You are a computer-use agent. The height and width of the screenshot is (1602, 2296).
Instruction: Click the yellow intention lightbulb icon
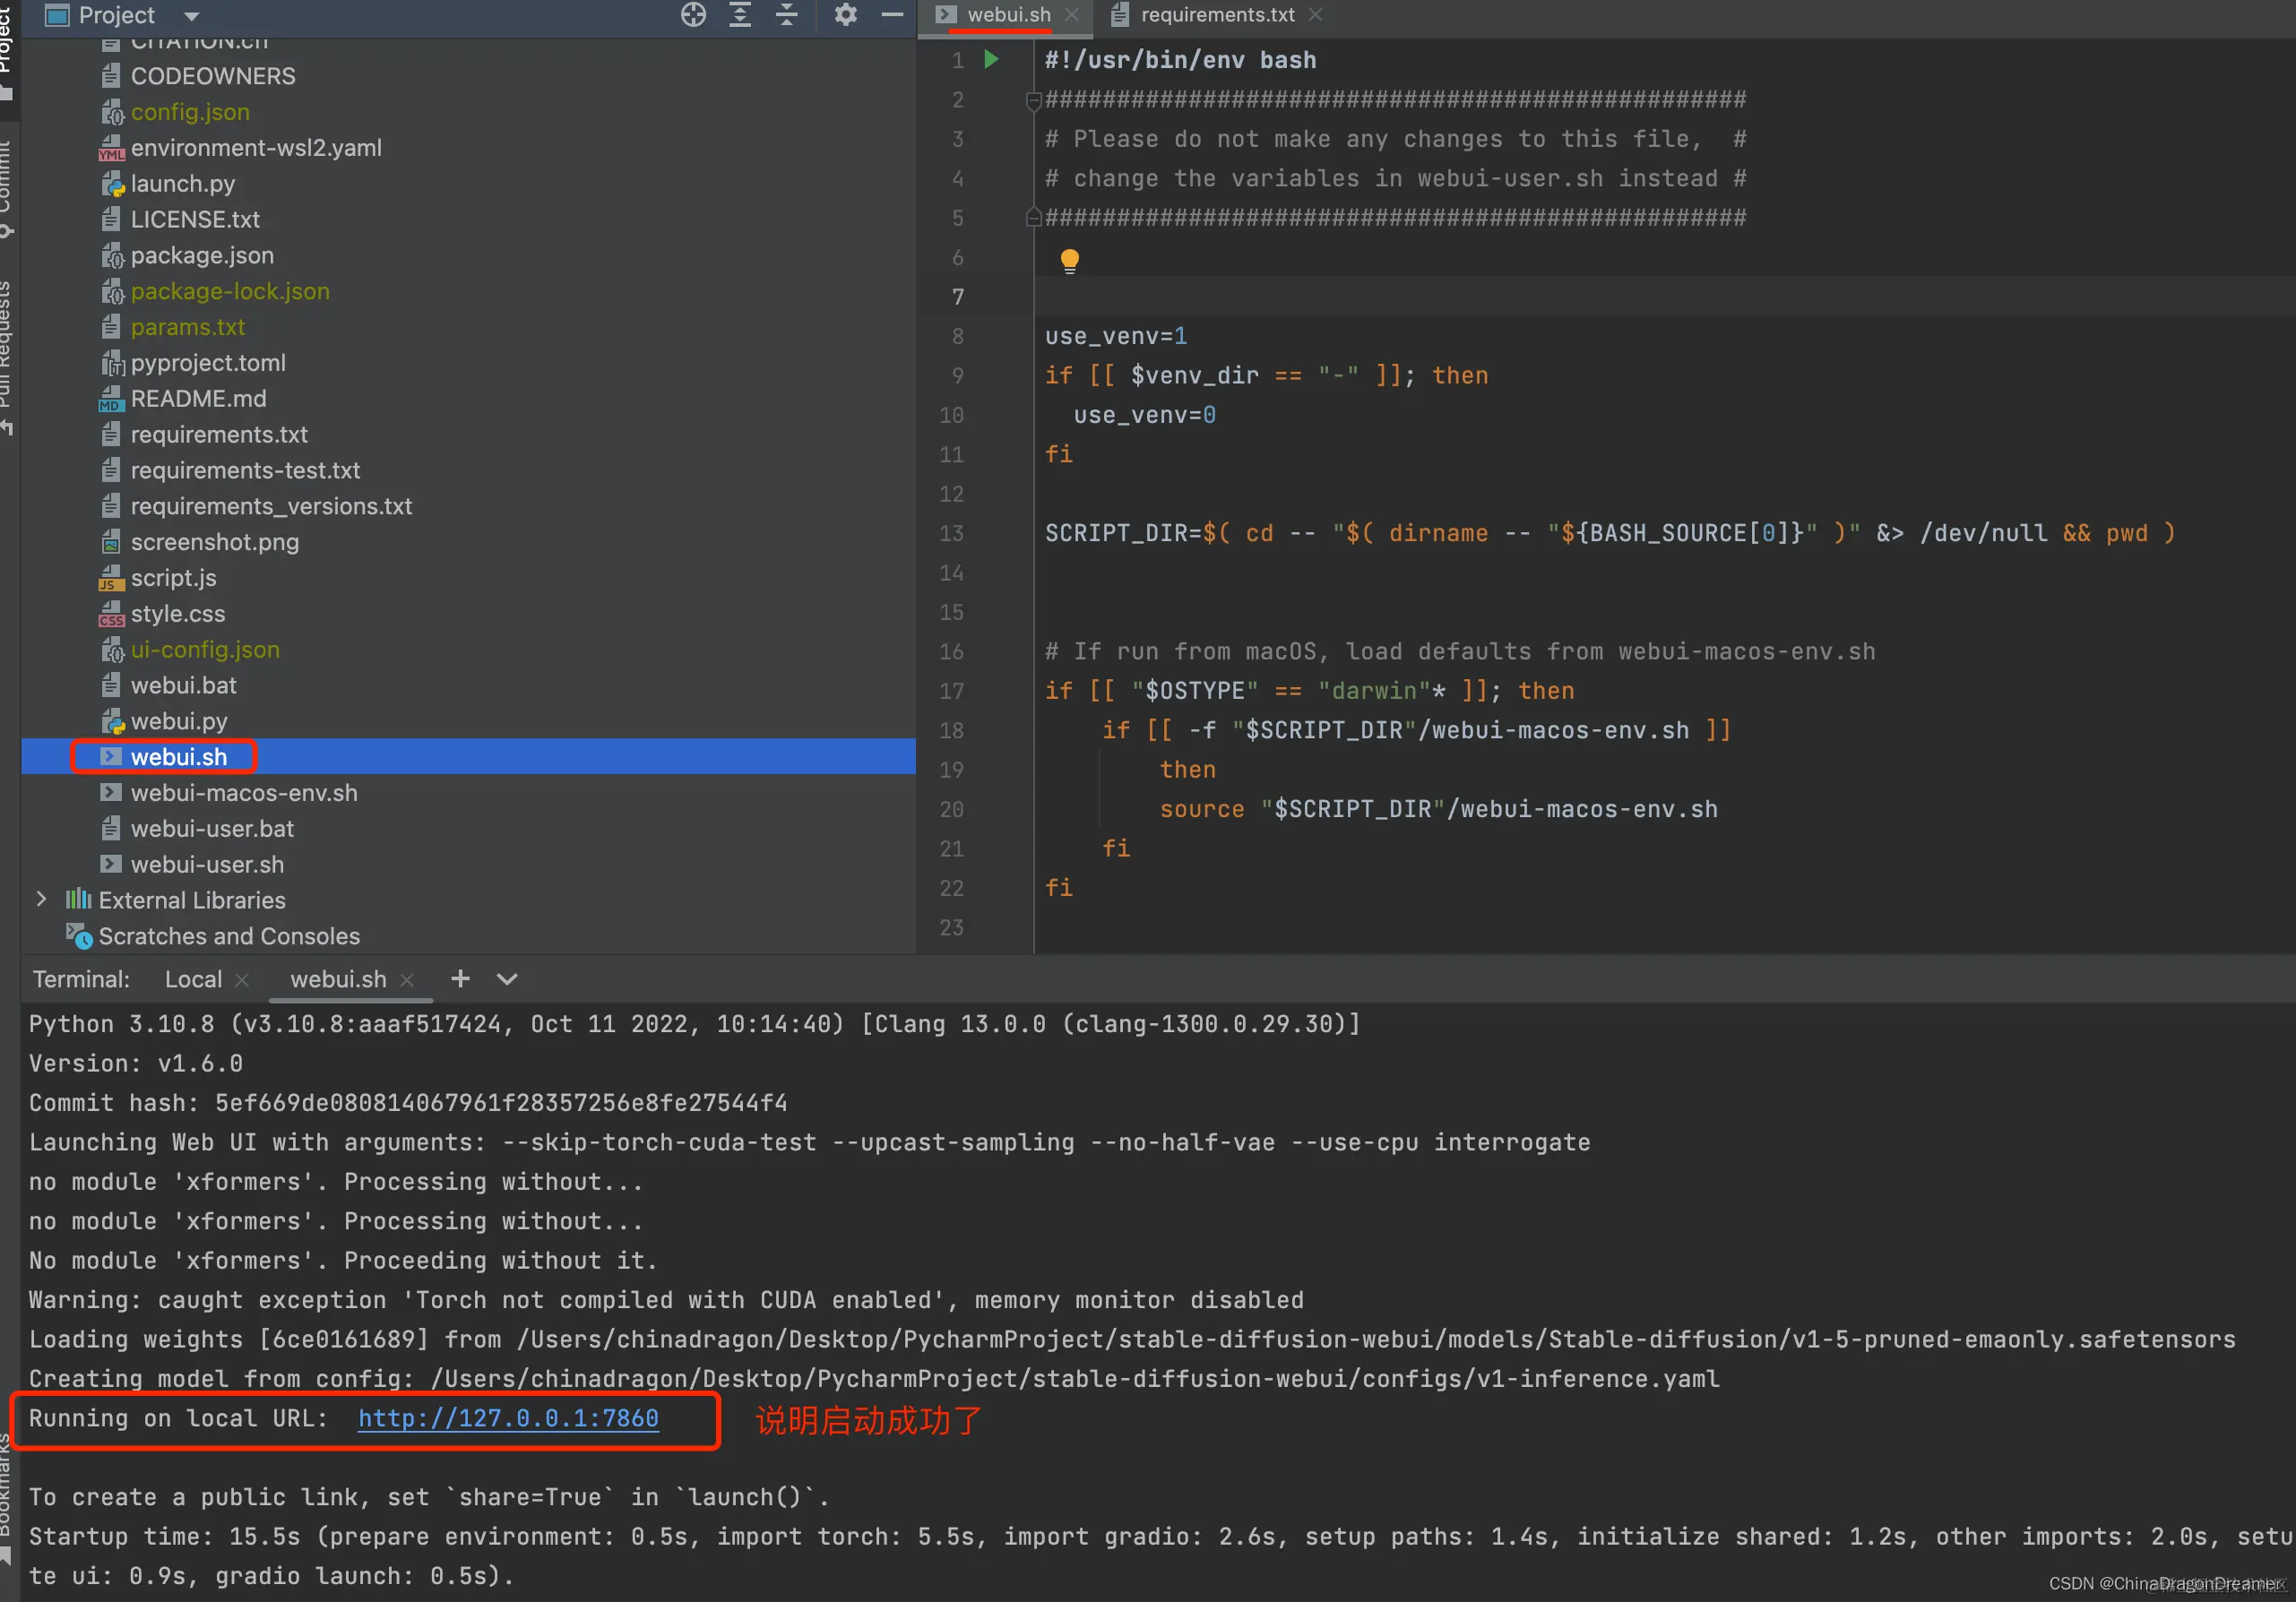[1069, 260]
